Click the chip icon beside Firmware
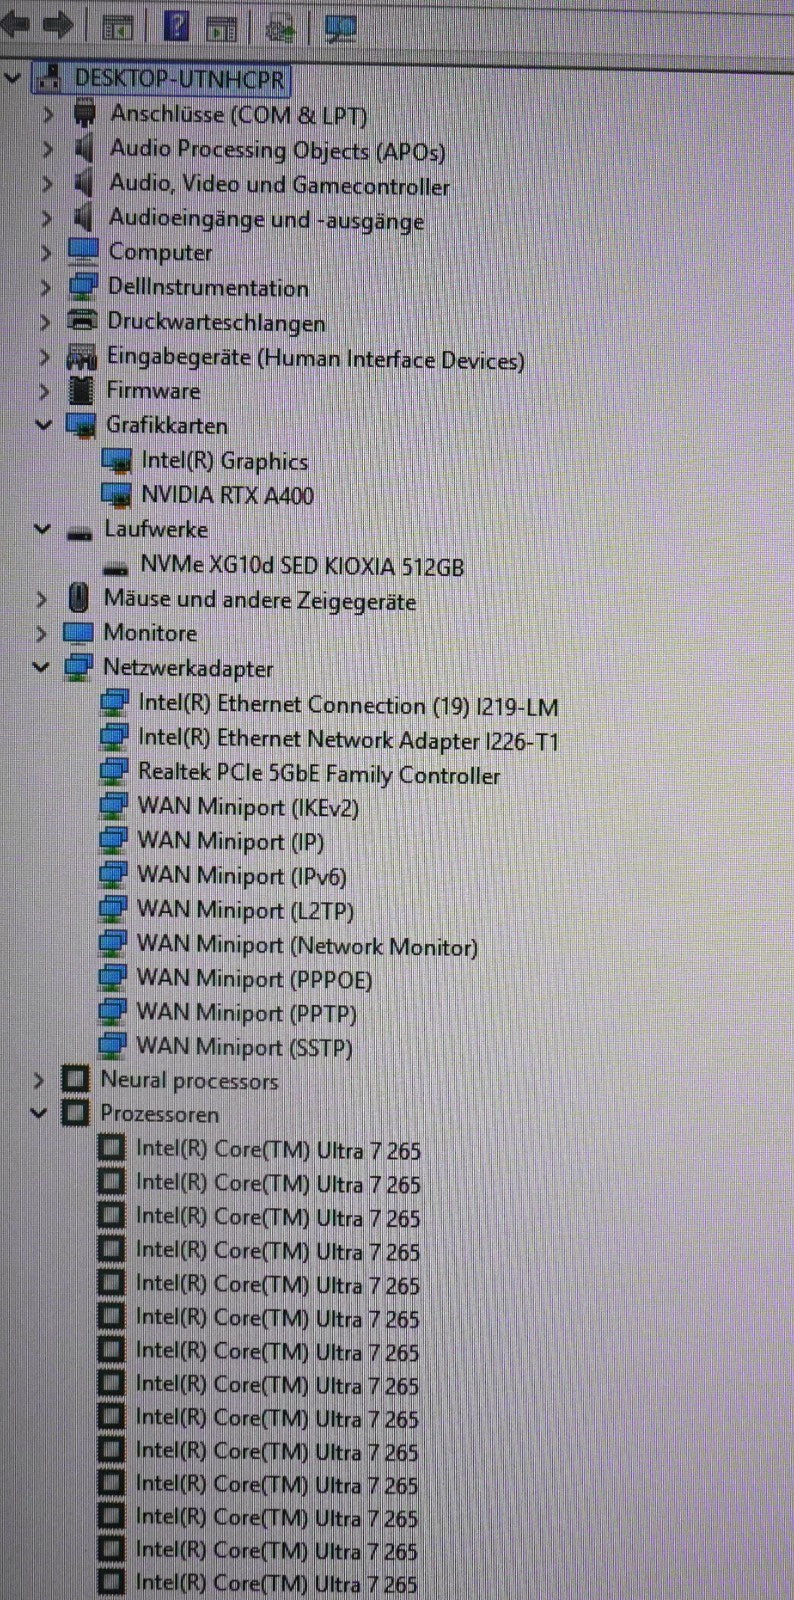794x1600 pixels. point(80,390)
